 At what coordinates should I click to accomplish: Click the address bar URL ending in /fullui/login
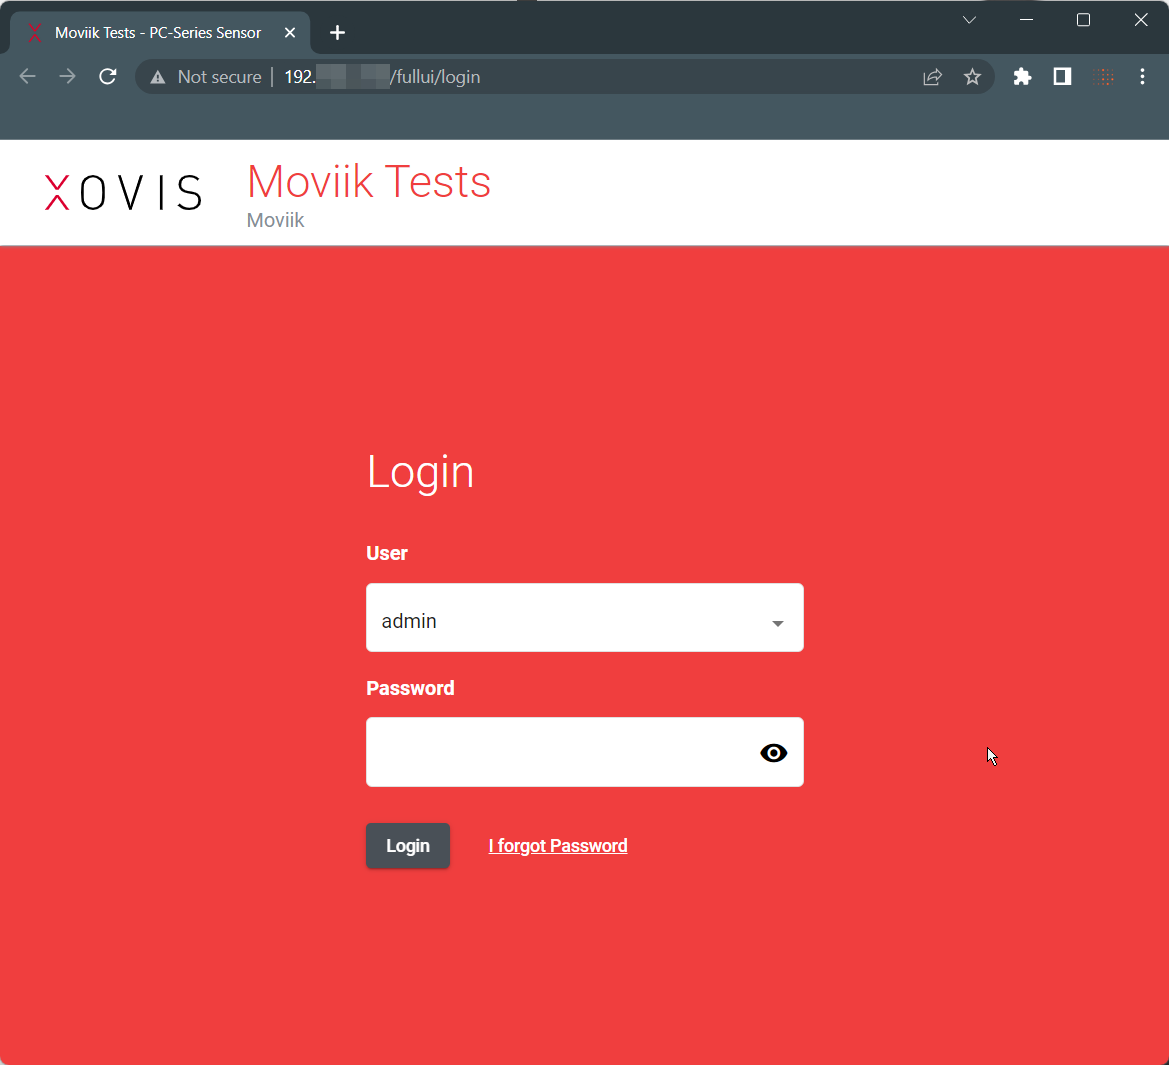pyautogui.click(x=382, y=77)
